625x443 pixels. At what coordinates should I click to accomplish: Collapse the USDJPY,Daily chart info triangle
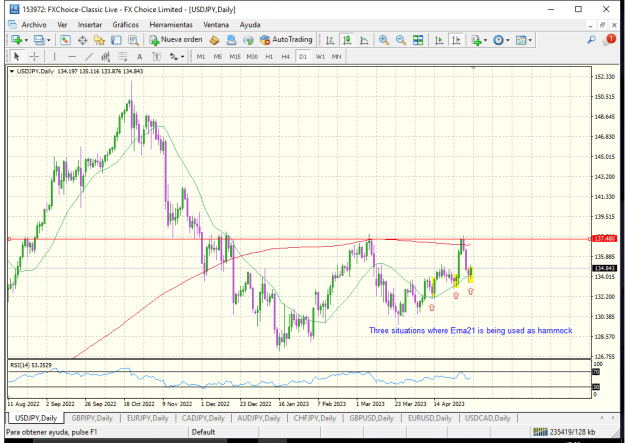click(x=12, y=71)
